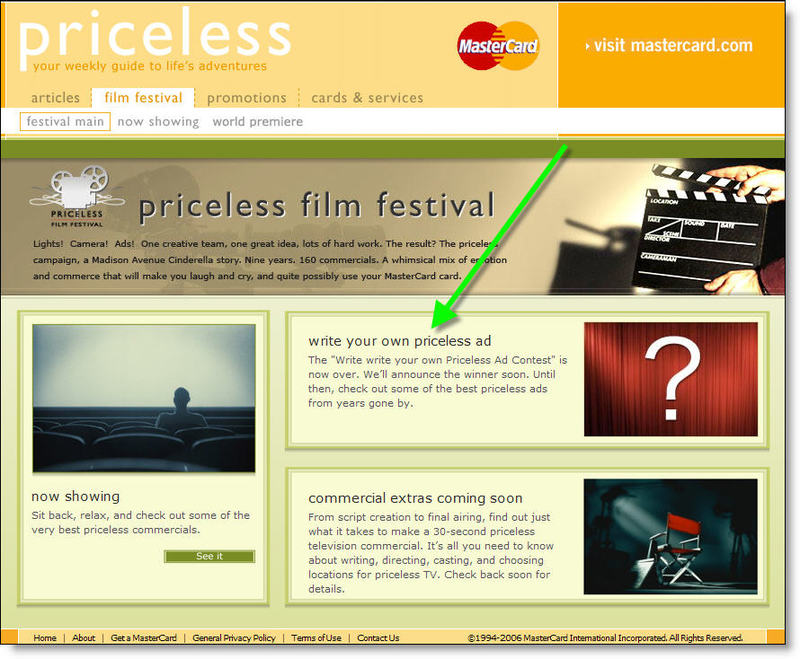Open the promotions tab
This screenshot has height=659, width=800.
pyautogui.click(x=247, y=97)
